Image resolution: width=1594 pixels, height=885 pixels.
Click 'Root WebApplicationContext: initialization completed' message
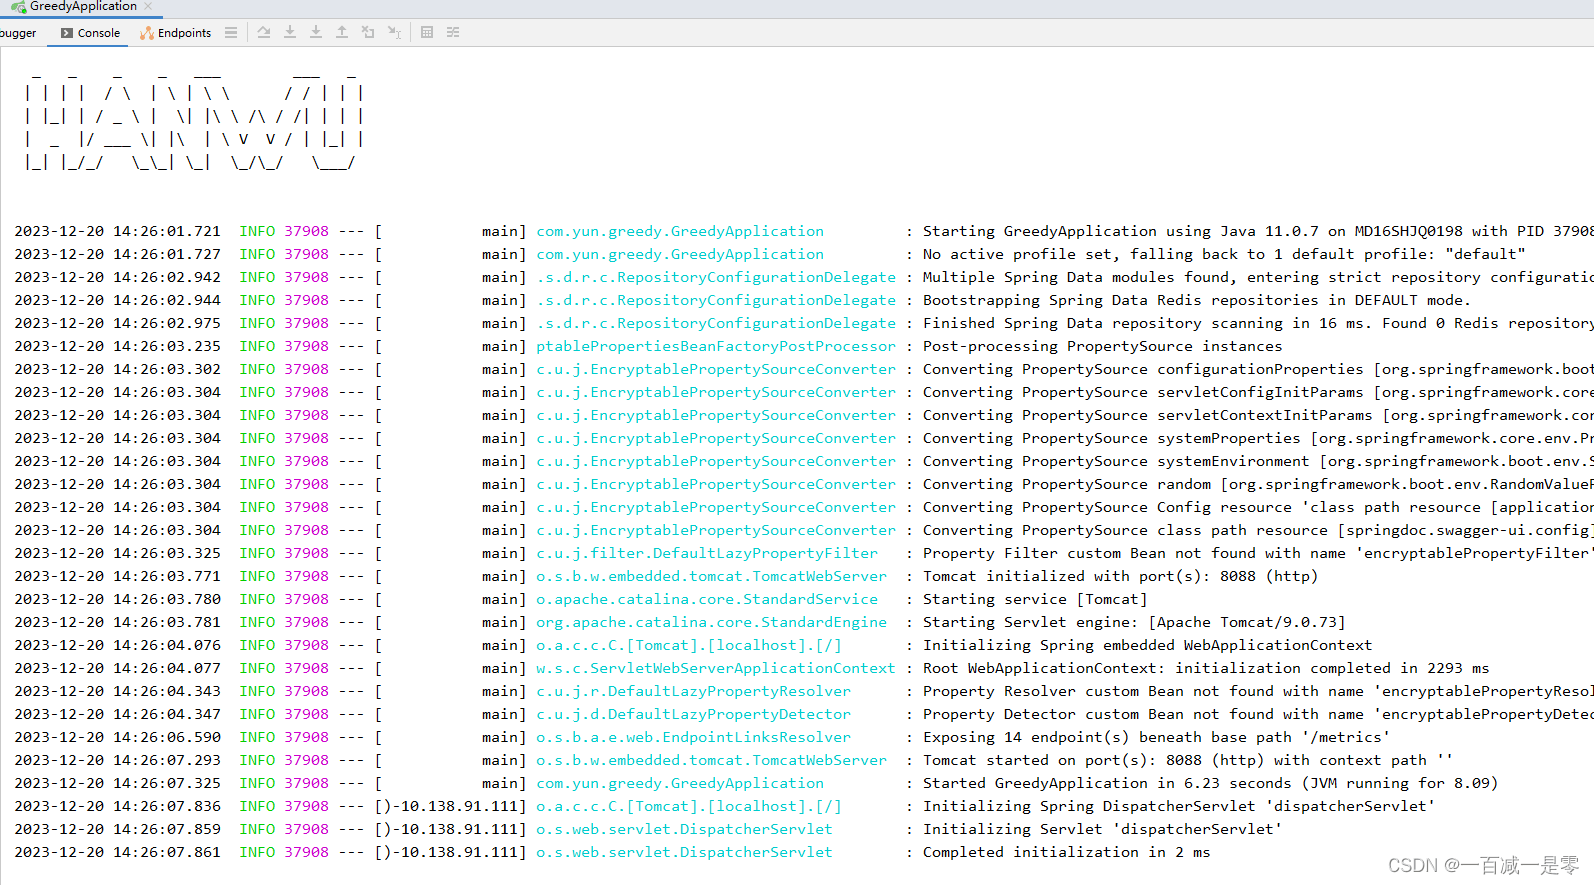click(x=1206, y=668)
